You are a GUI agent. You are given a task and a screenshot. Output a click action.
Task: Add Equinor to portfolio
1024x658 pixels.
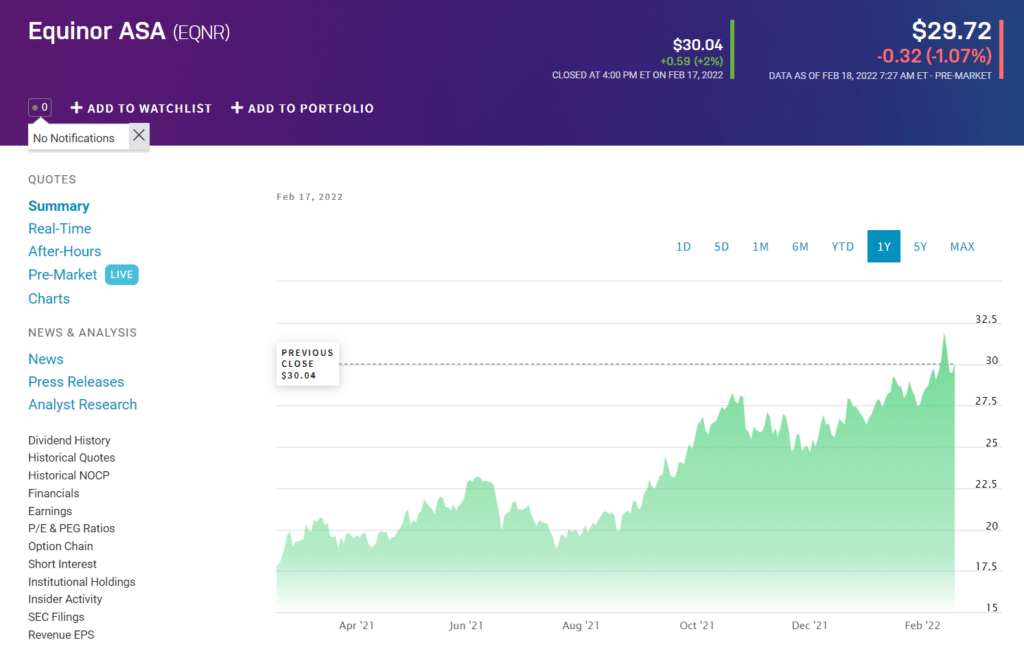[x=302, y=108]
